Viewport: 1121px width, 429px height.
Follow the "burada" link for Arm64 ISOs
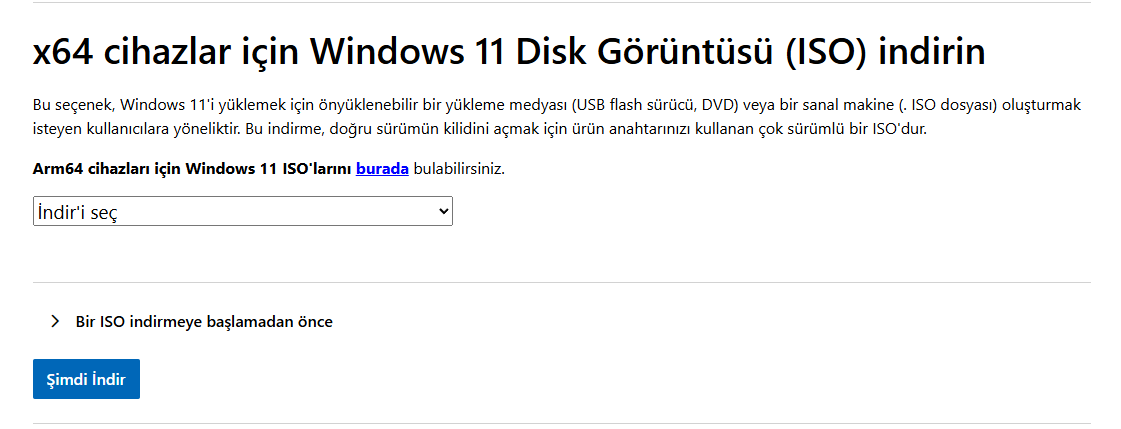click(382, 169)
